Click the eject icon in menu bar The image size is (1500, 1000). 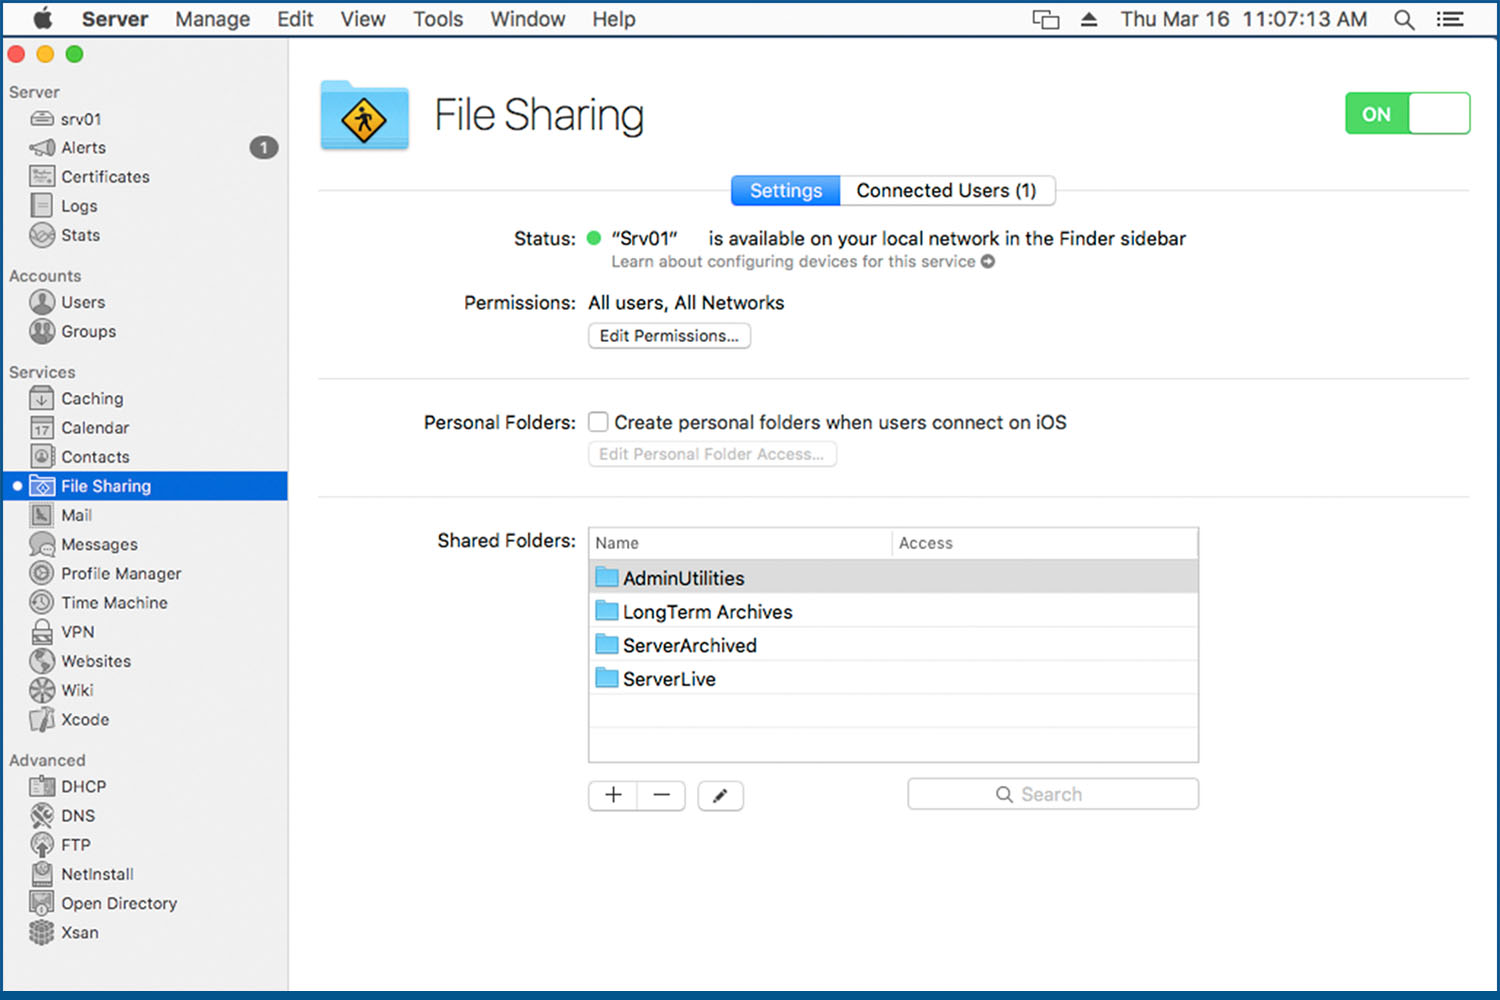(x=1089, y=19)
